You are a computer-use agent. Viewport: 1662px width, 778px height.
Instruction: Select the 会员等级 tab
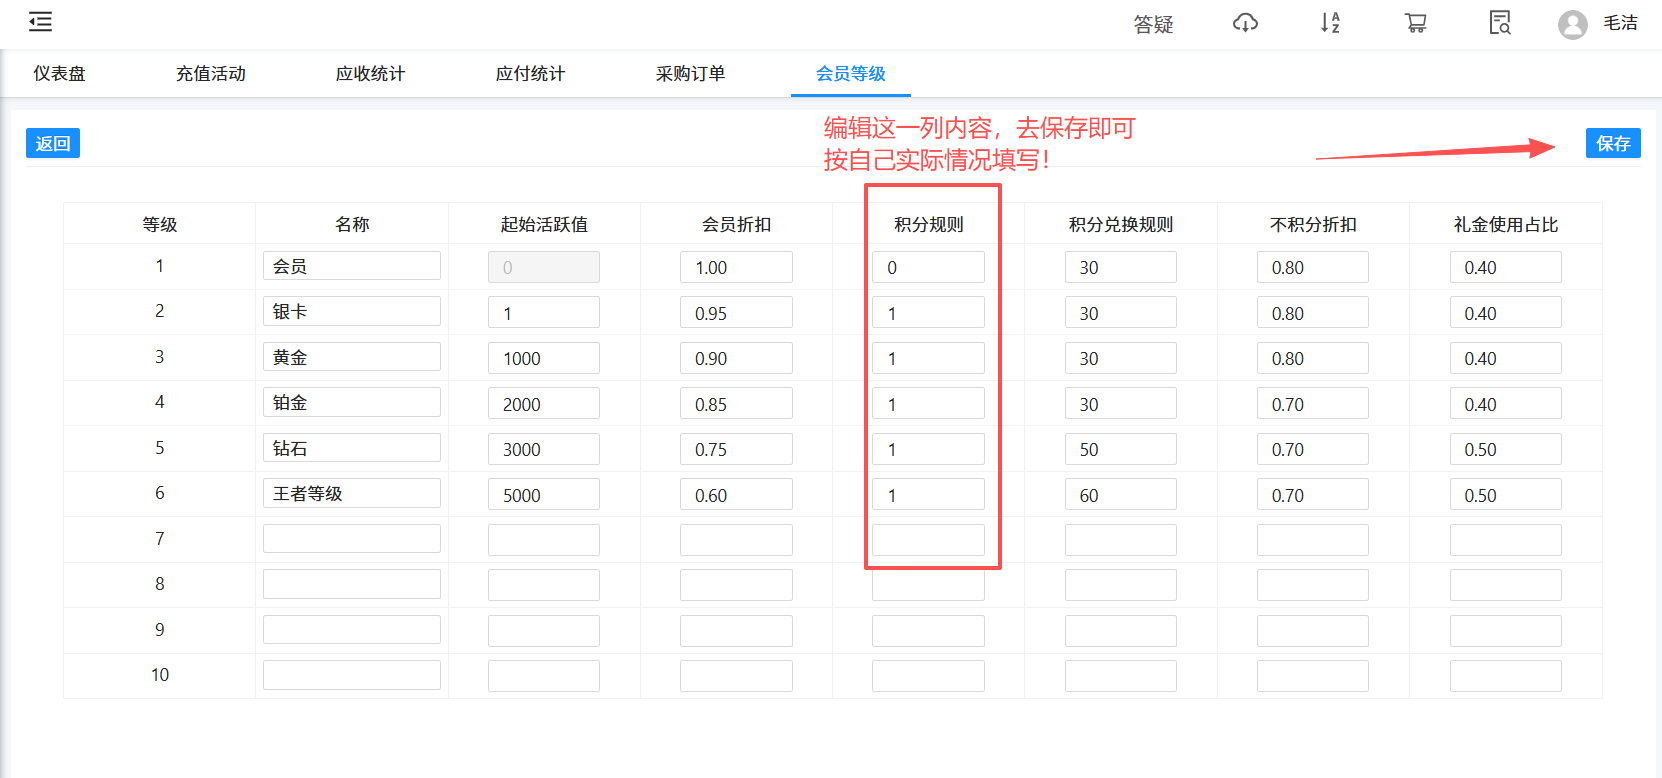pyautogui.click(x=851, y=74)
